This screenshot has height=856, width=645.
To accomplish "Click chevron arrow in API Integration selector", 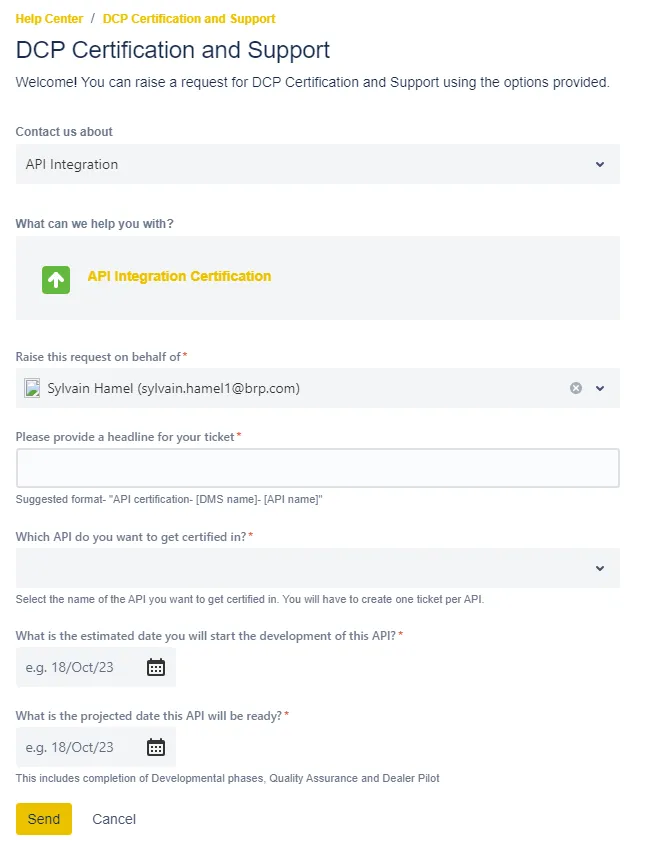I will [600, 164].
